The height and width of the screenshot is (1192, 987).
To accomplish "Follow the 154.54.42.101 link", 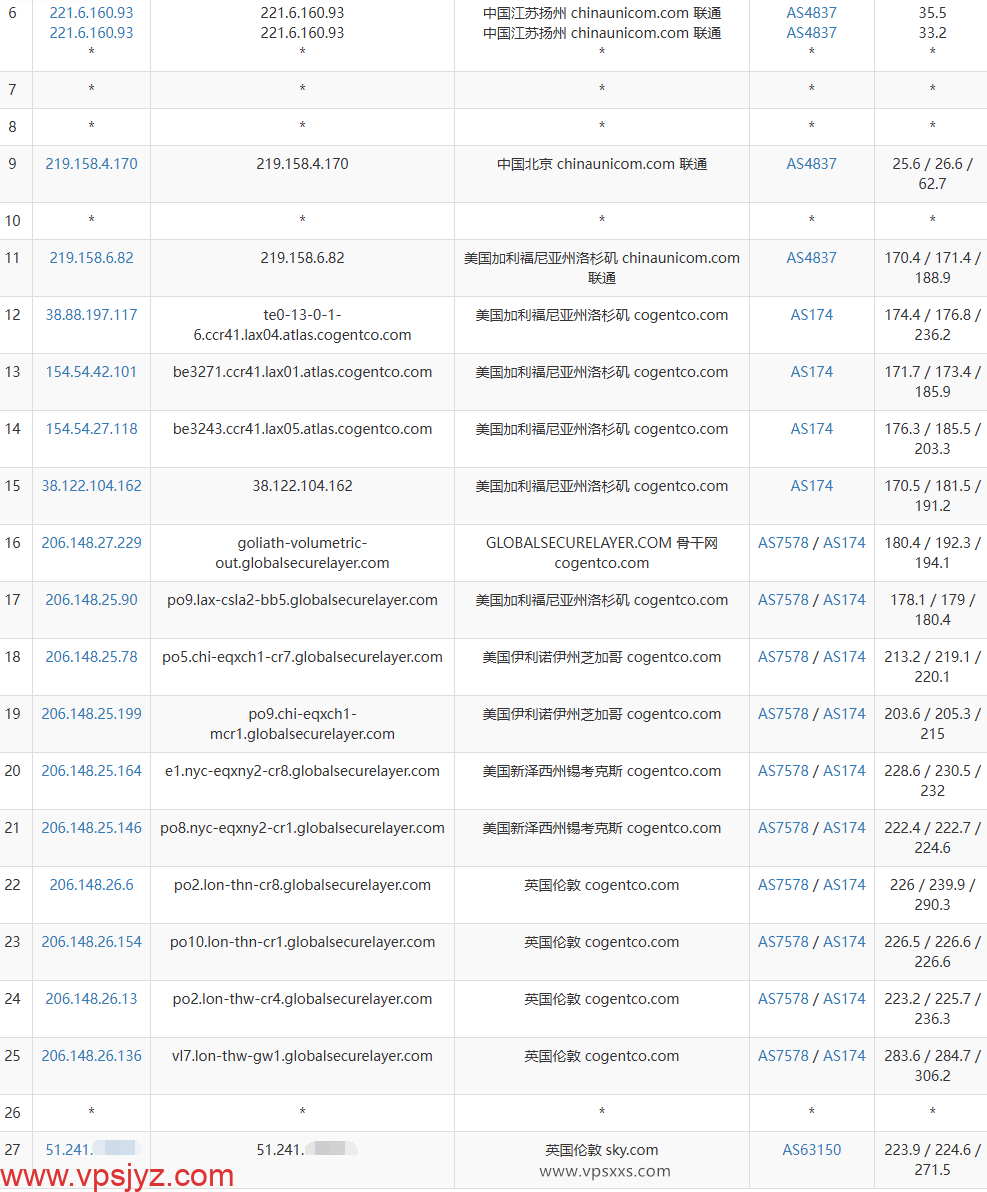I will tap(91, 372).
